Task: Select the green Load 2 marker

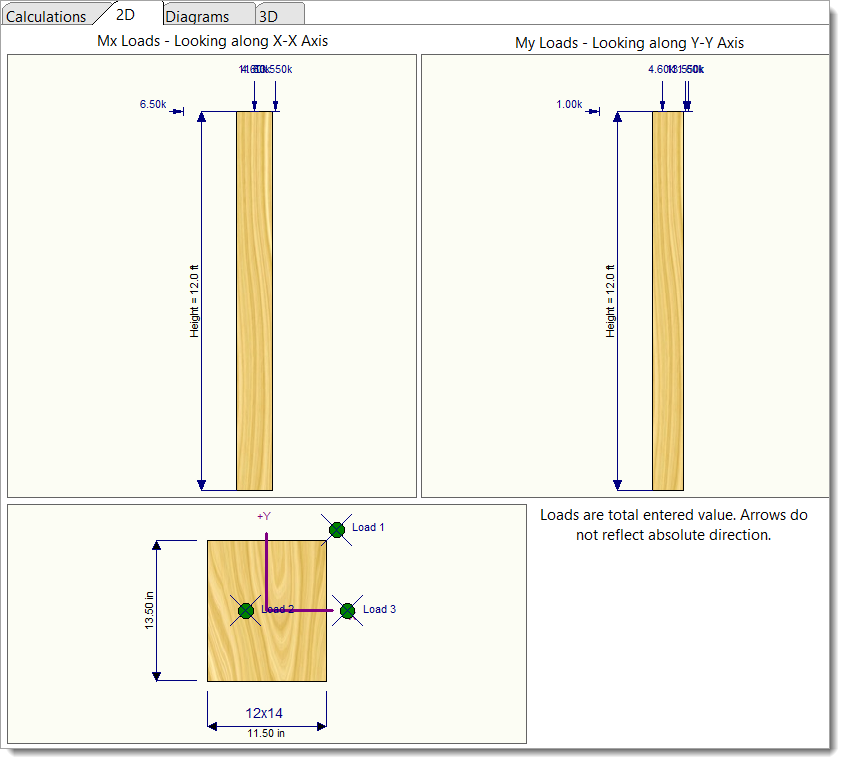Action: pyautogui.click(x=246, y=610)
